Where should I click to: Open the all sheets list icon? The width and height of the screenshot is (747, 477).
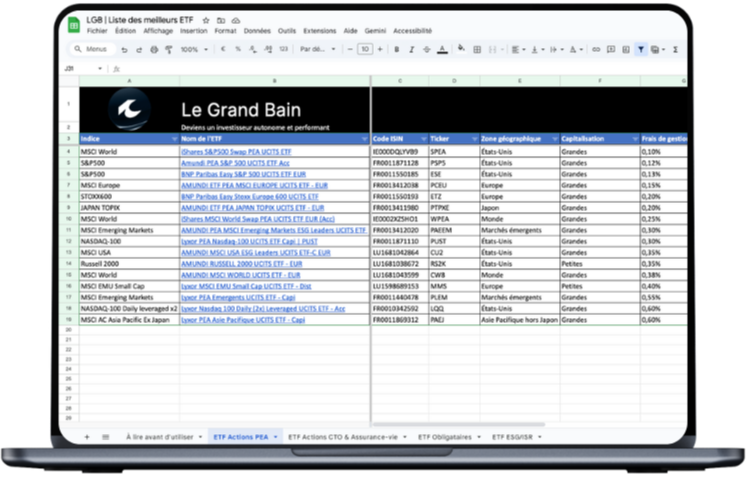106,437
